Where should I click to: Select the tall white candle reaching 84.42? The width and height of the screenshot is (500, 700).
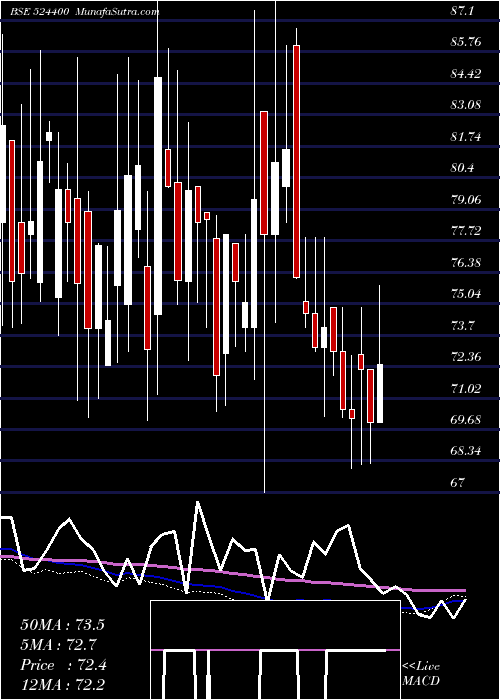pyautogui.click(x=158, y=196)
